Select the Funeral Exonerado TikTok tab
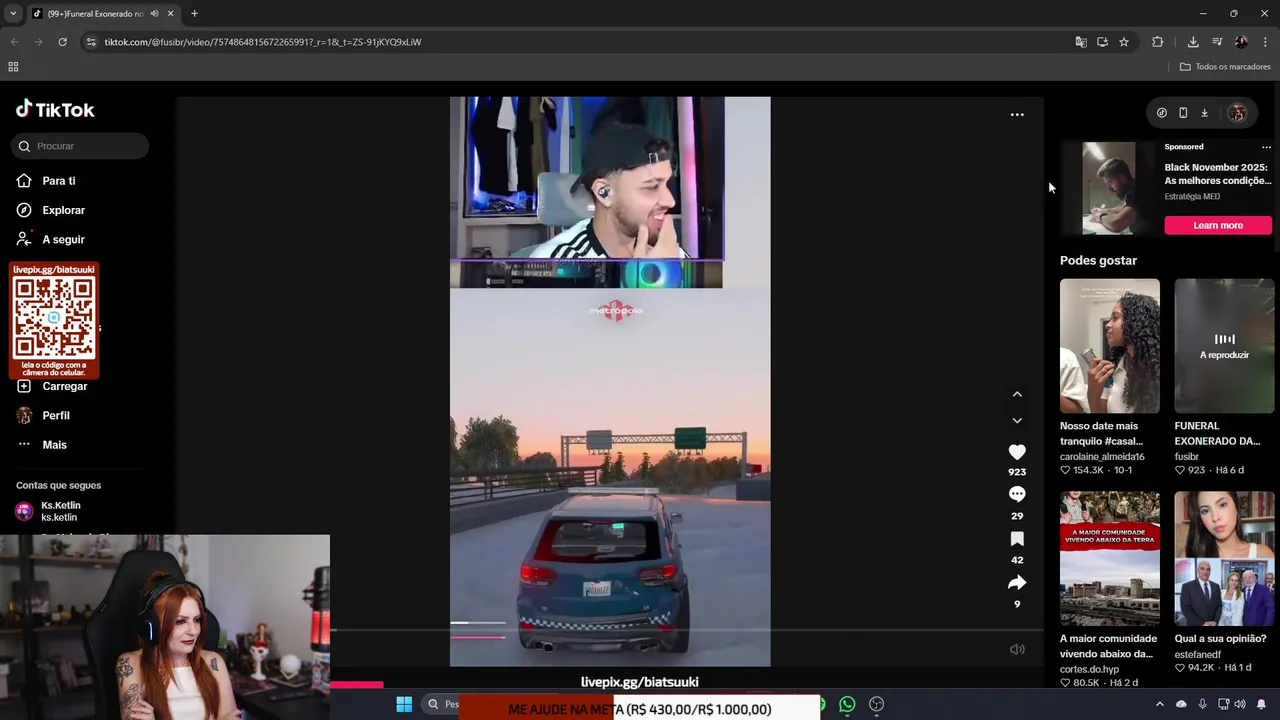Image resolution: width=1280 pixels, height=720 pixels. pos(95,14)
